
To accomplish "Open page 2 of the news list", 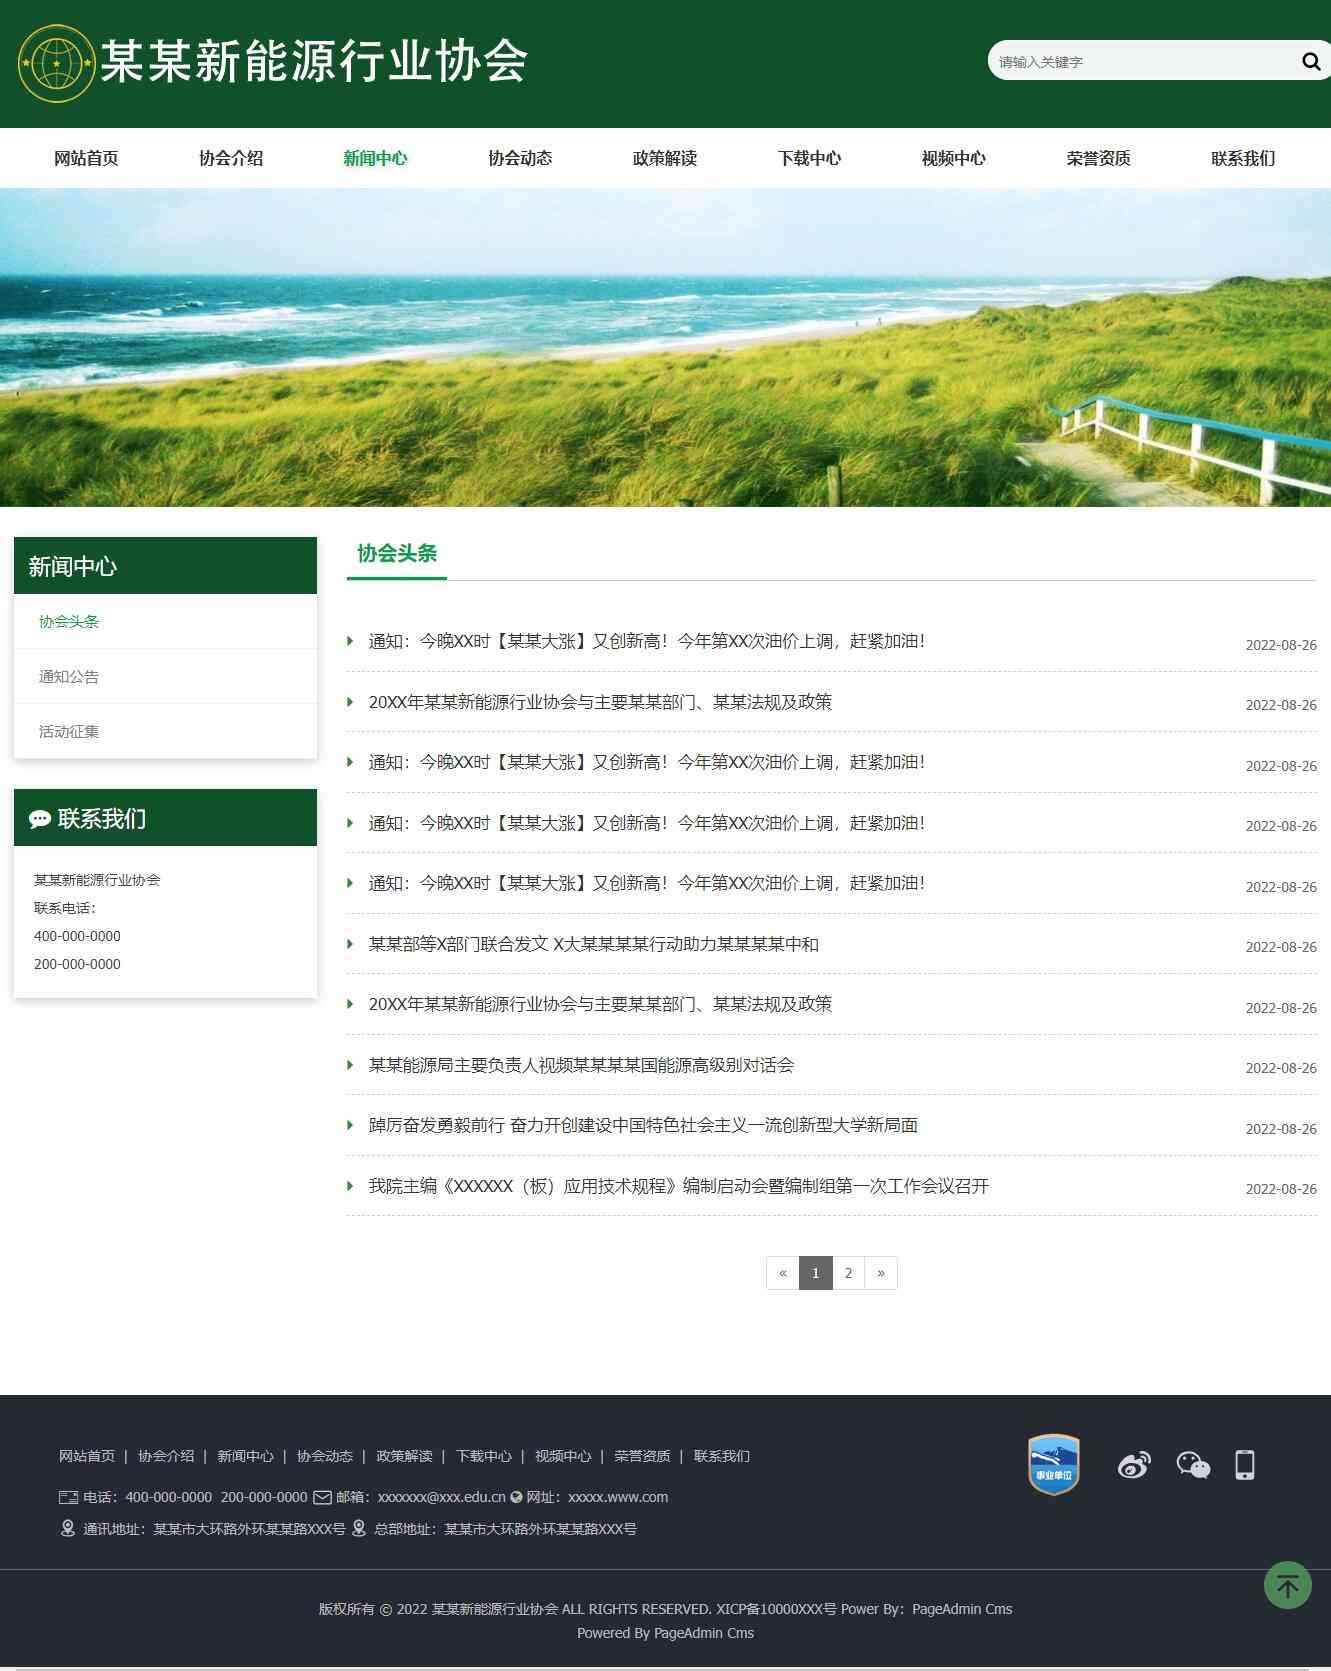I will click(848, 1273).
